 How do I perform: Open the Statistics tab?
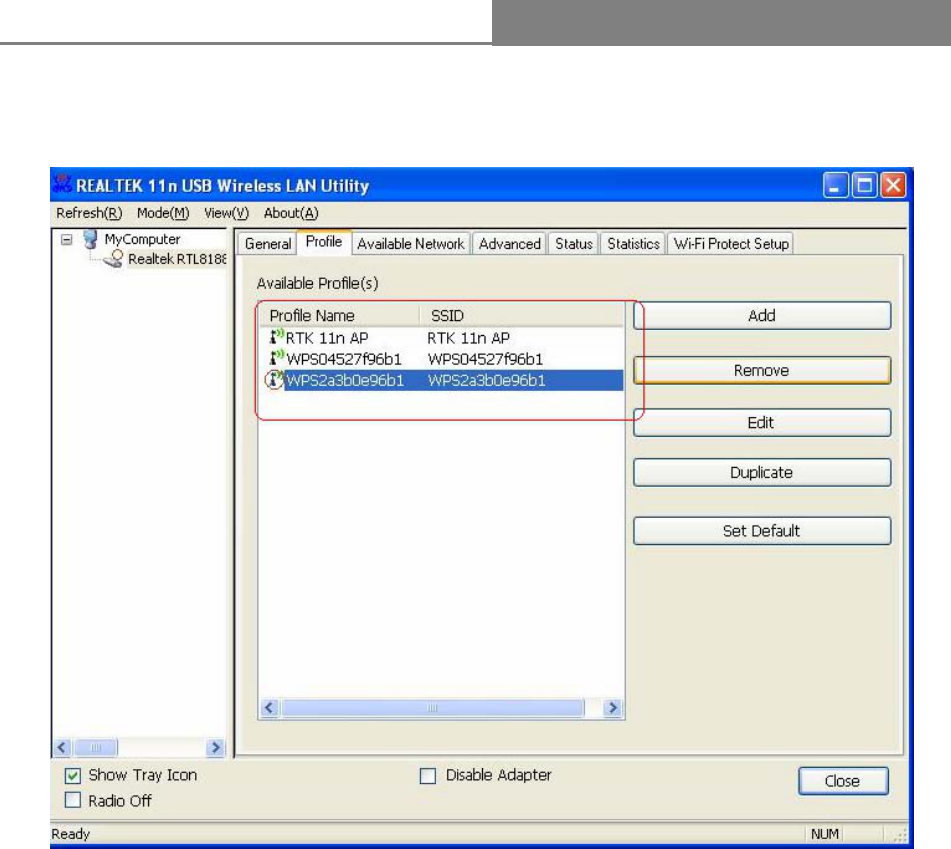coord(633,244)
